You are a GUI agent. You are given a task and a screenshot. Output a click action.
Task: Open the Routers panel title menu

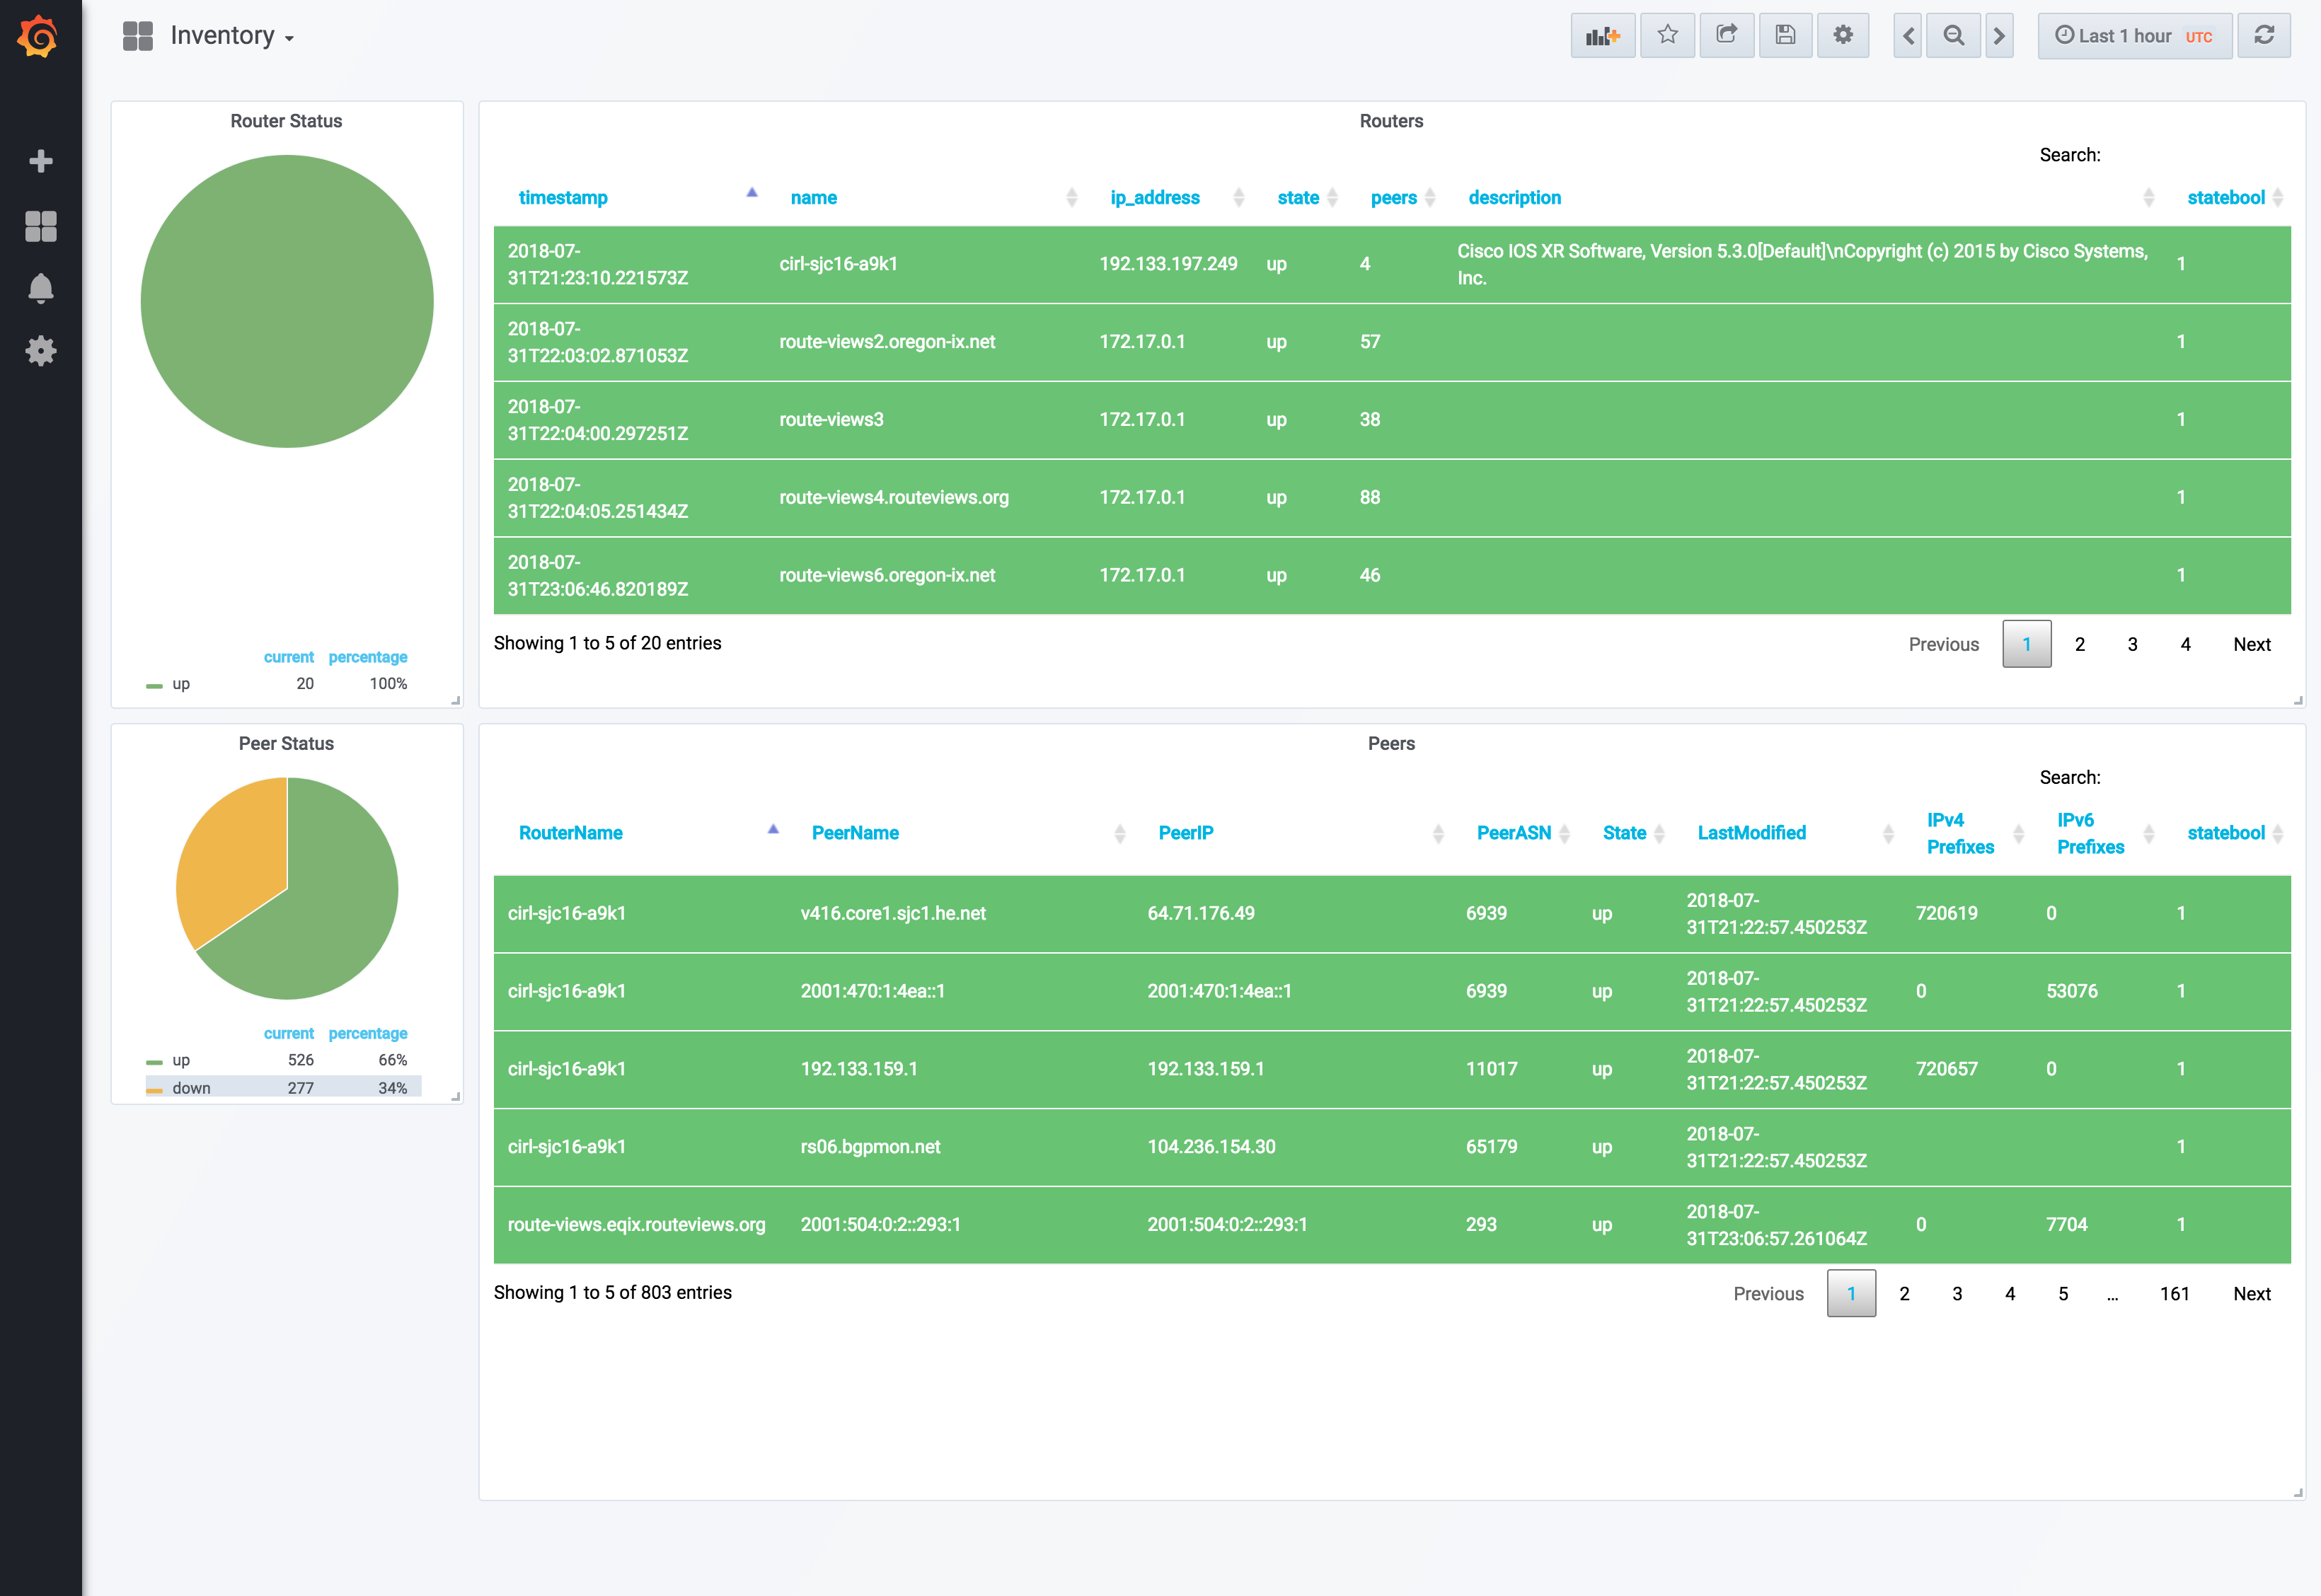[1391, 121]
